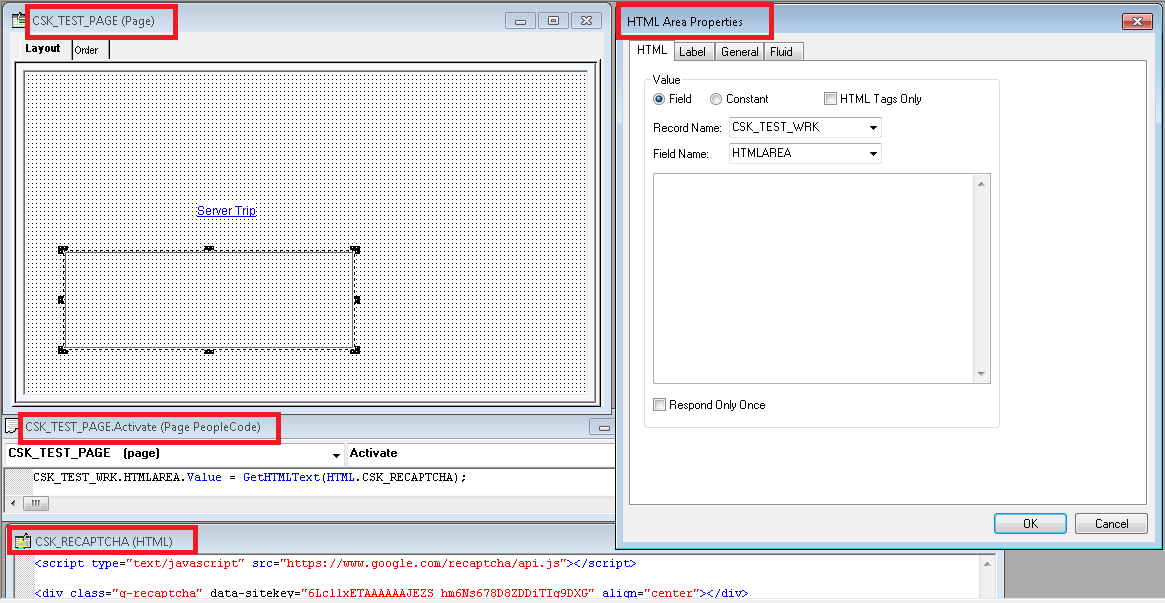The height and width of the screenshot is (603, 1165).
Task: Click the script src URL in CSK_RECAPTCHA
Action: (x=423, y=564)
